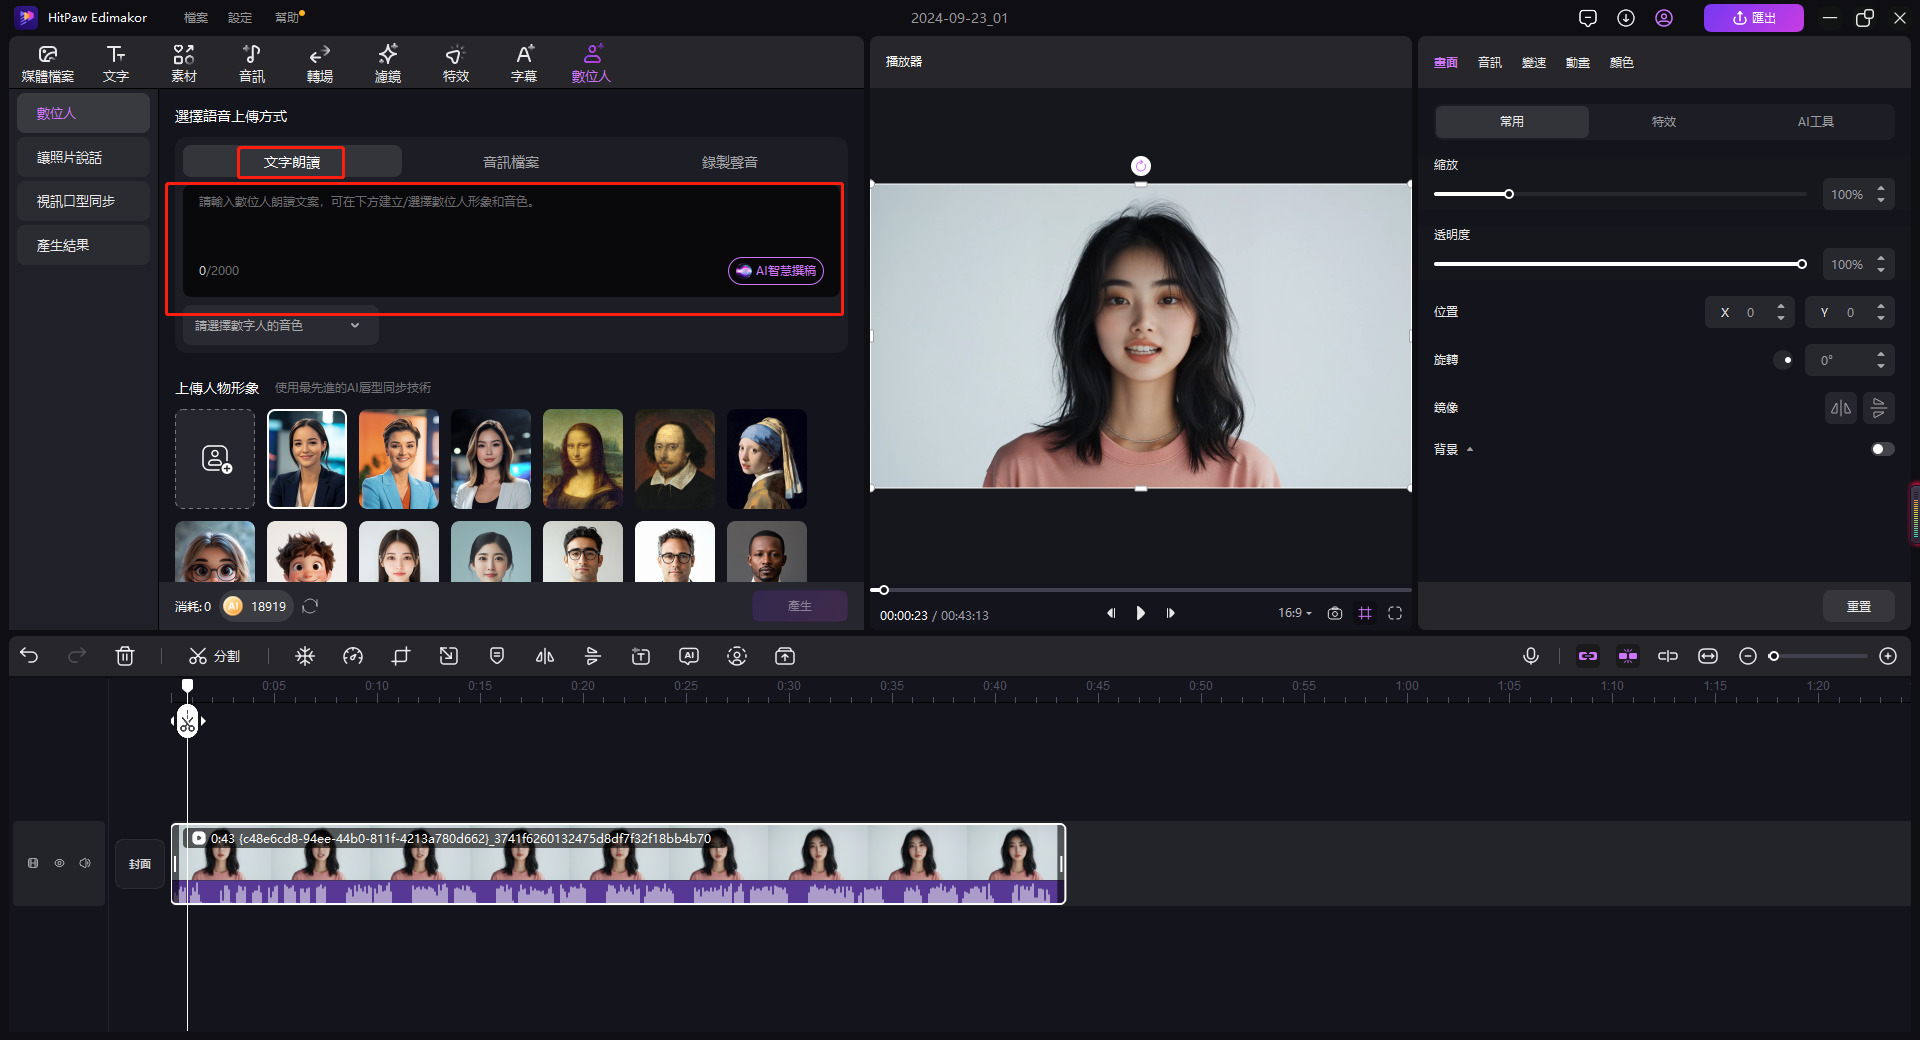Expand the 背景 section arrow
The width and height of the screenshot is (1920, 1040).
1470,450
